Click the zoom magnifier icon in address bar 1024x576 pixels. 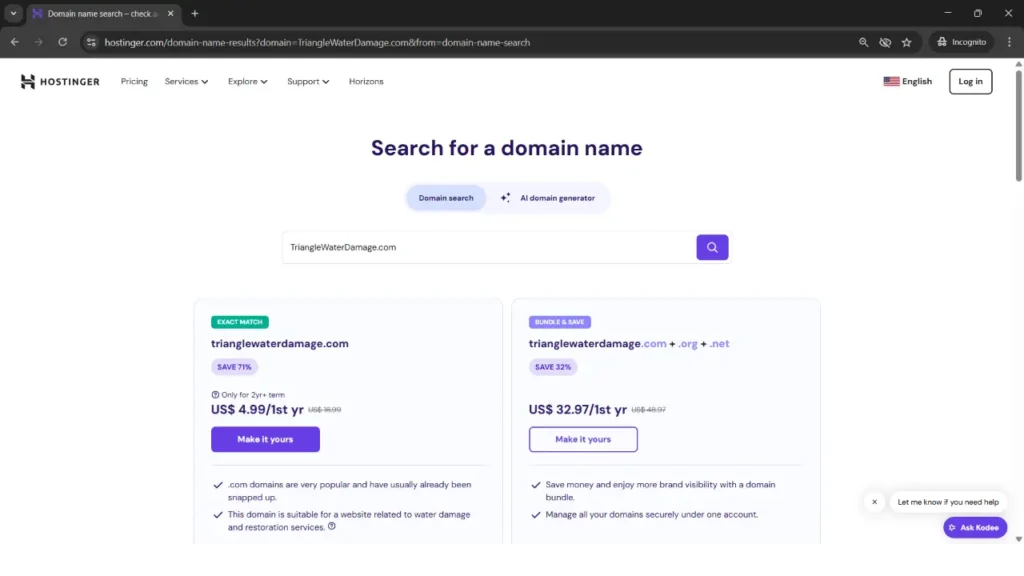pyautogui.click(x=863, y=42)
